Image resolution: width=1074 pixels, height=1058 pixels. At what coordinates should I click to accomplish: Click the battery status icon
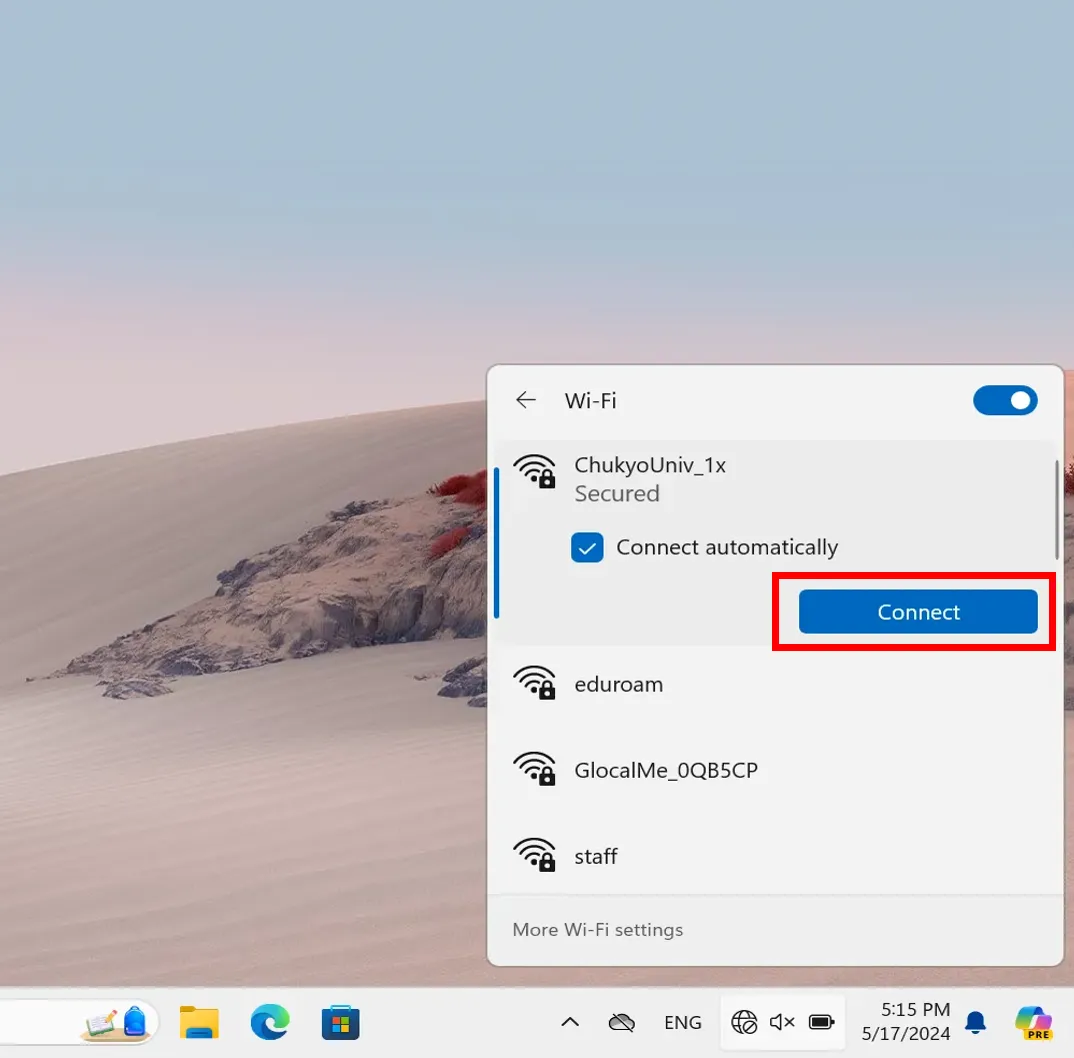tap(821, 1022)
